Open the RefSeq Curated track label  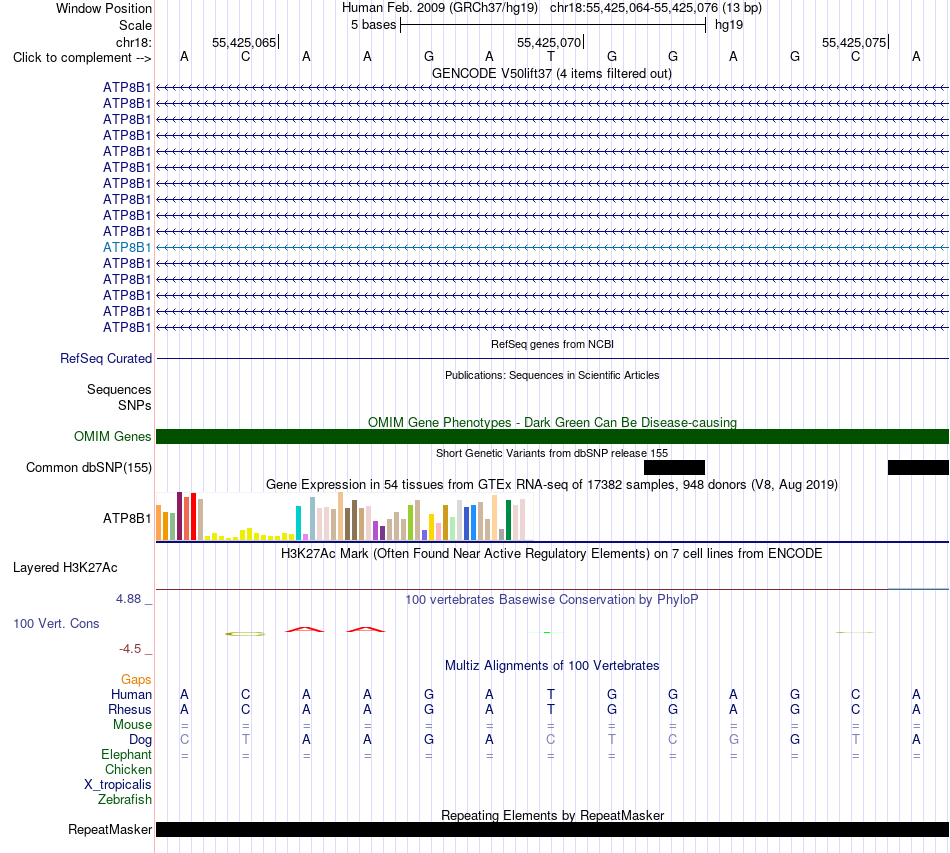point(105,359)
